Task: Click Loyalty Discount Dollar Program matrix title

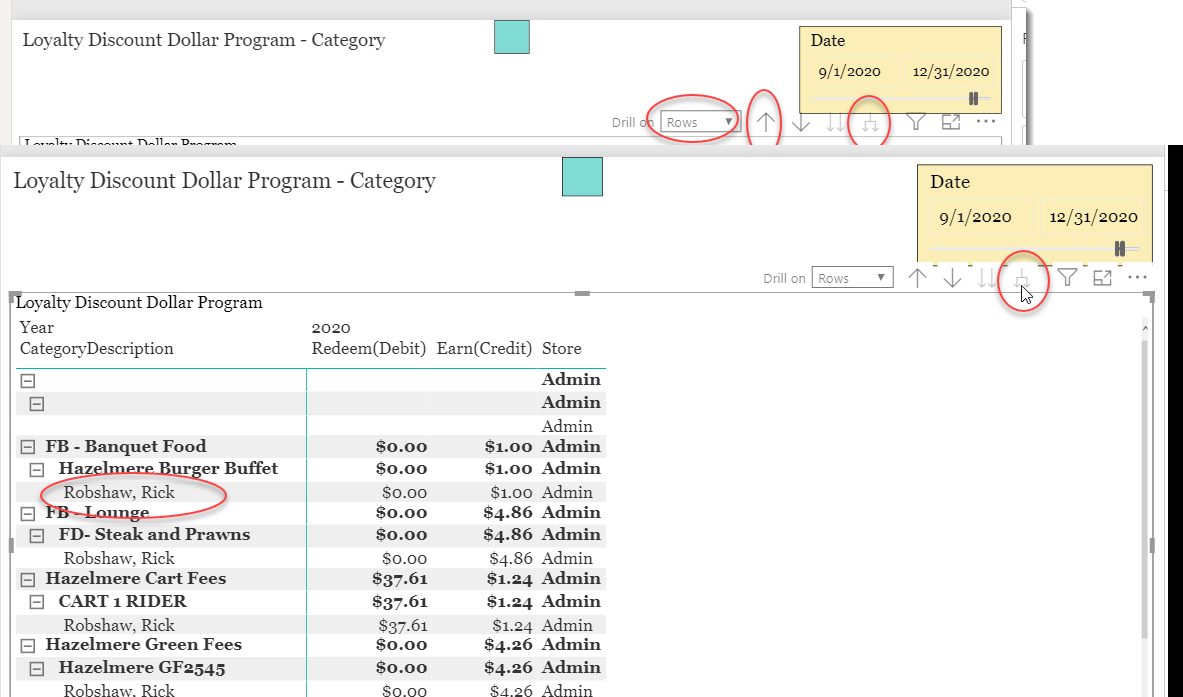Action: tap(139, 302)
